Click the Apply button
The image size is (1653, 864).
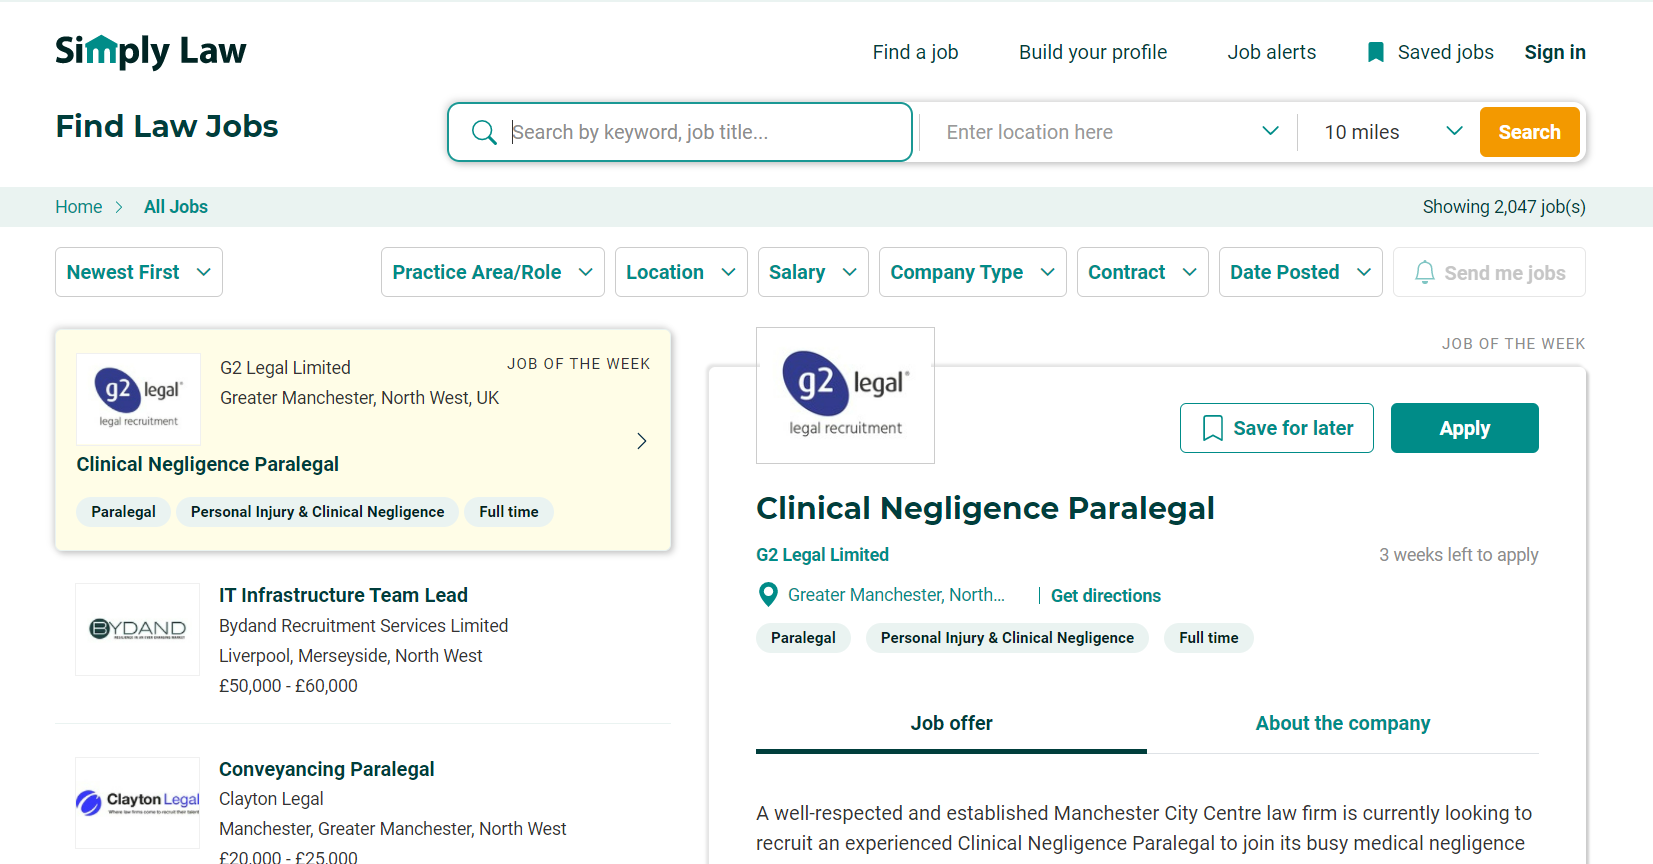click(x=1464, y=428)
